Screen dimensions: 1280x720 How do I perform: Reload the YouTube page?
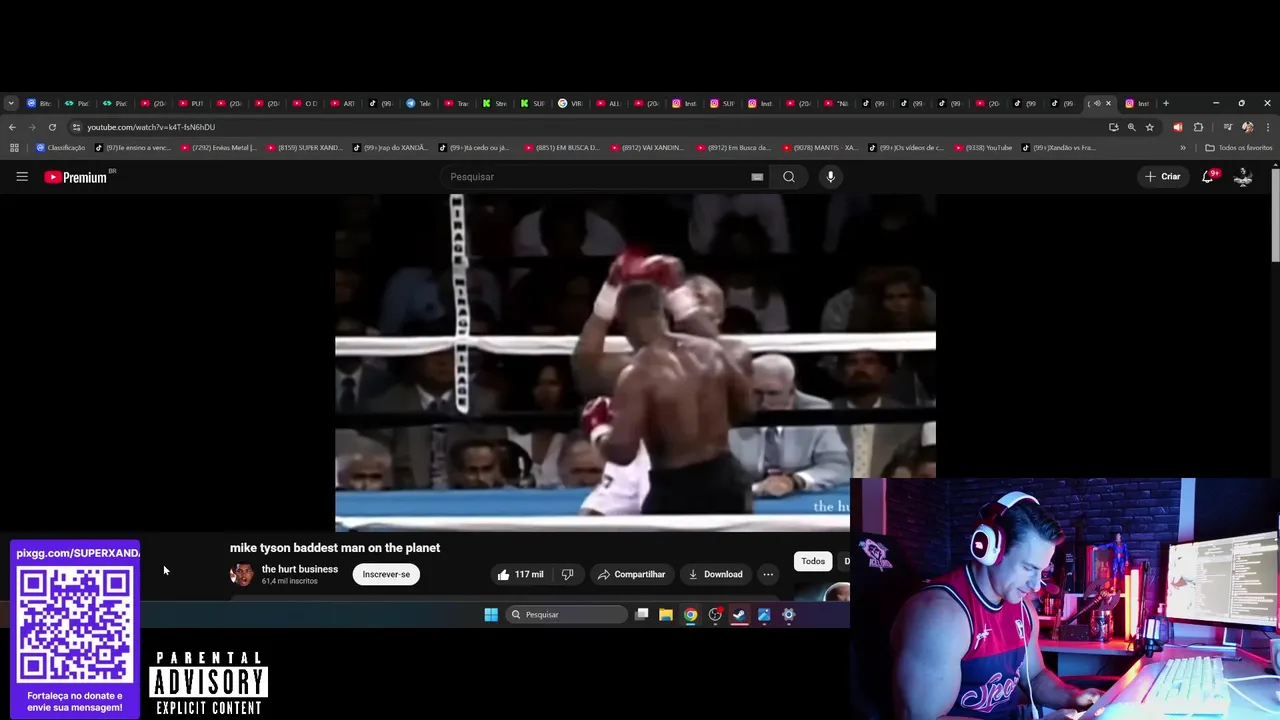pyautogui.click(x=52, y=127)
